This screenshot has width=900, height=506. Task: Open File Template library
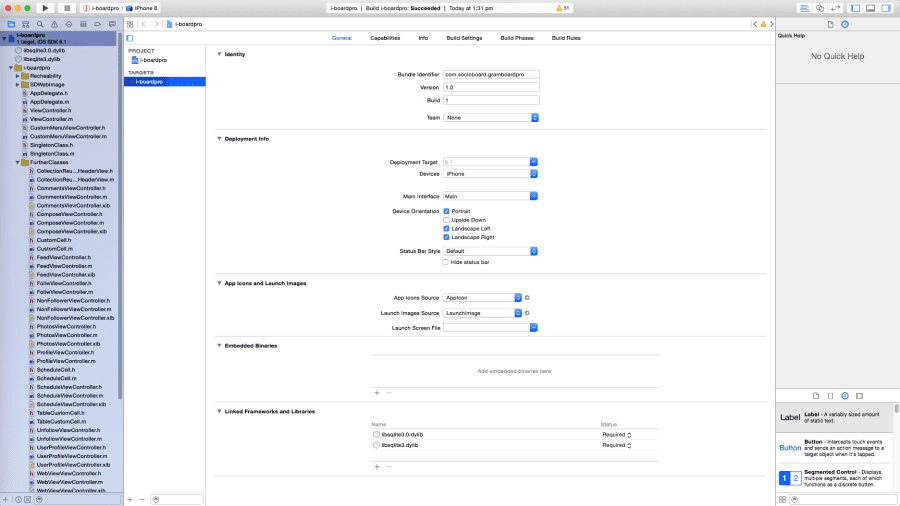pyautogui.click(x=816, y=396)
